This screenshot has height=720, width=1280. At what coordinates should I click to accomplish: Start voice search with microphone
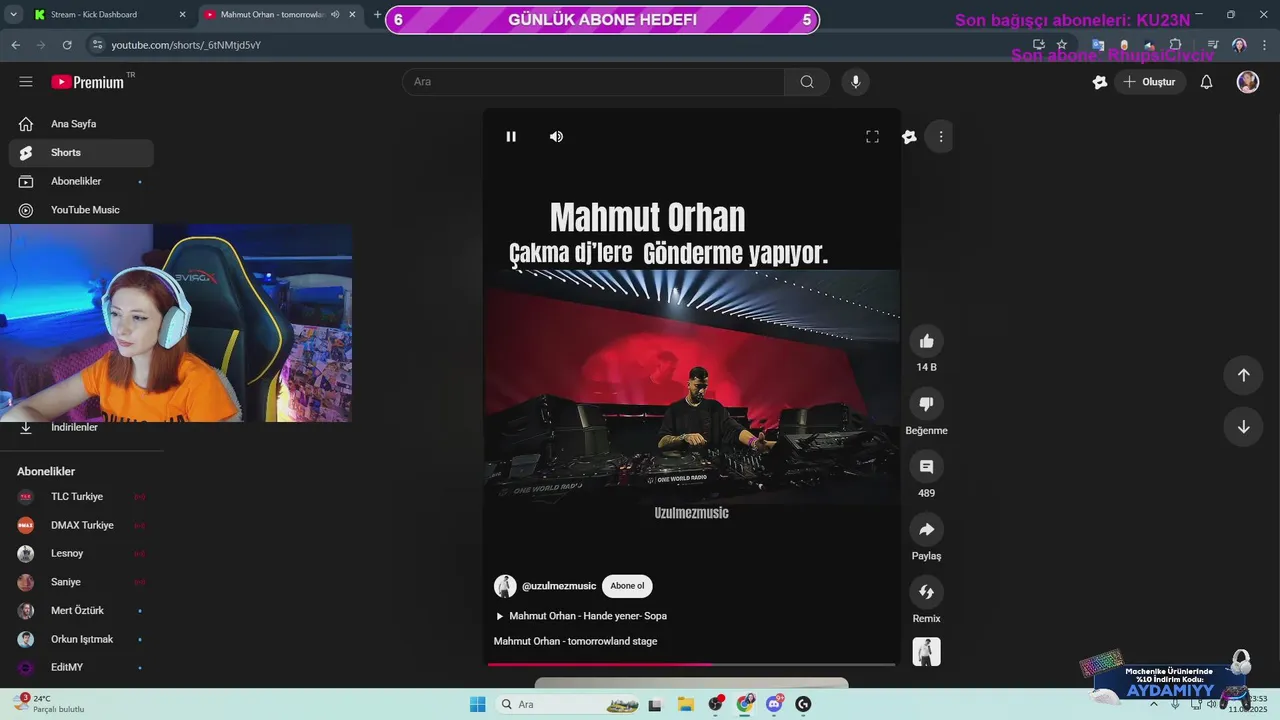(x=855, y=82)
